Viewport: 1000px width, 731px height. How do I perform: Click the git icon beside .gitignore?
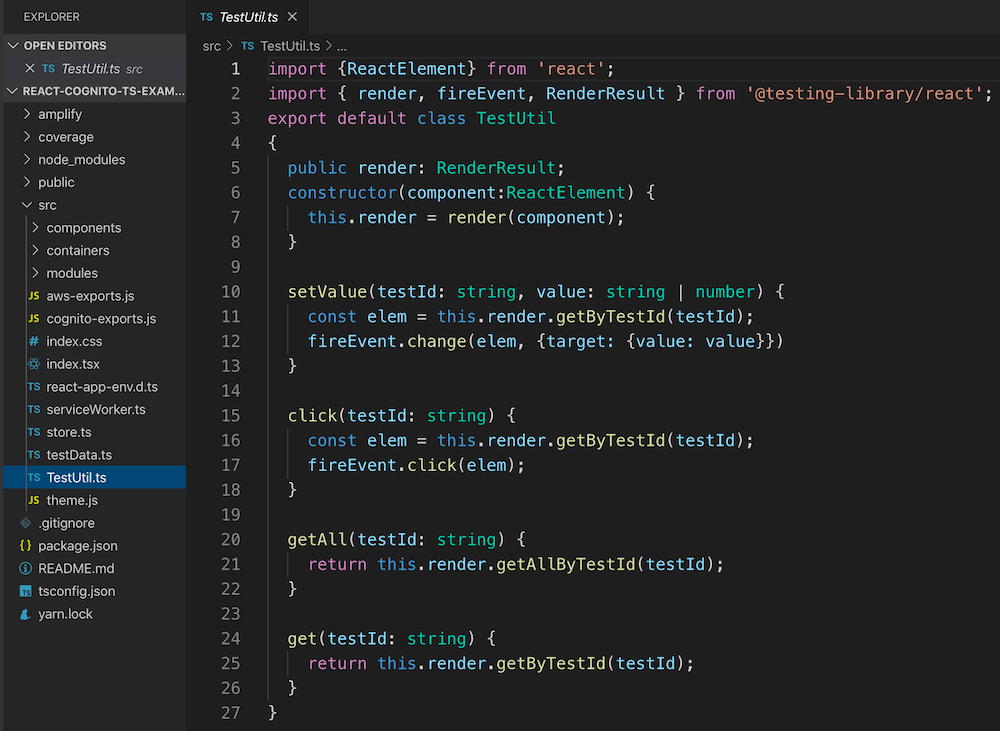coord(26,523)
